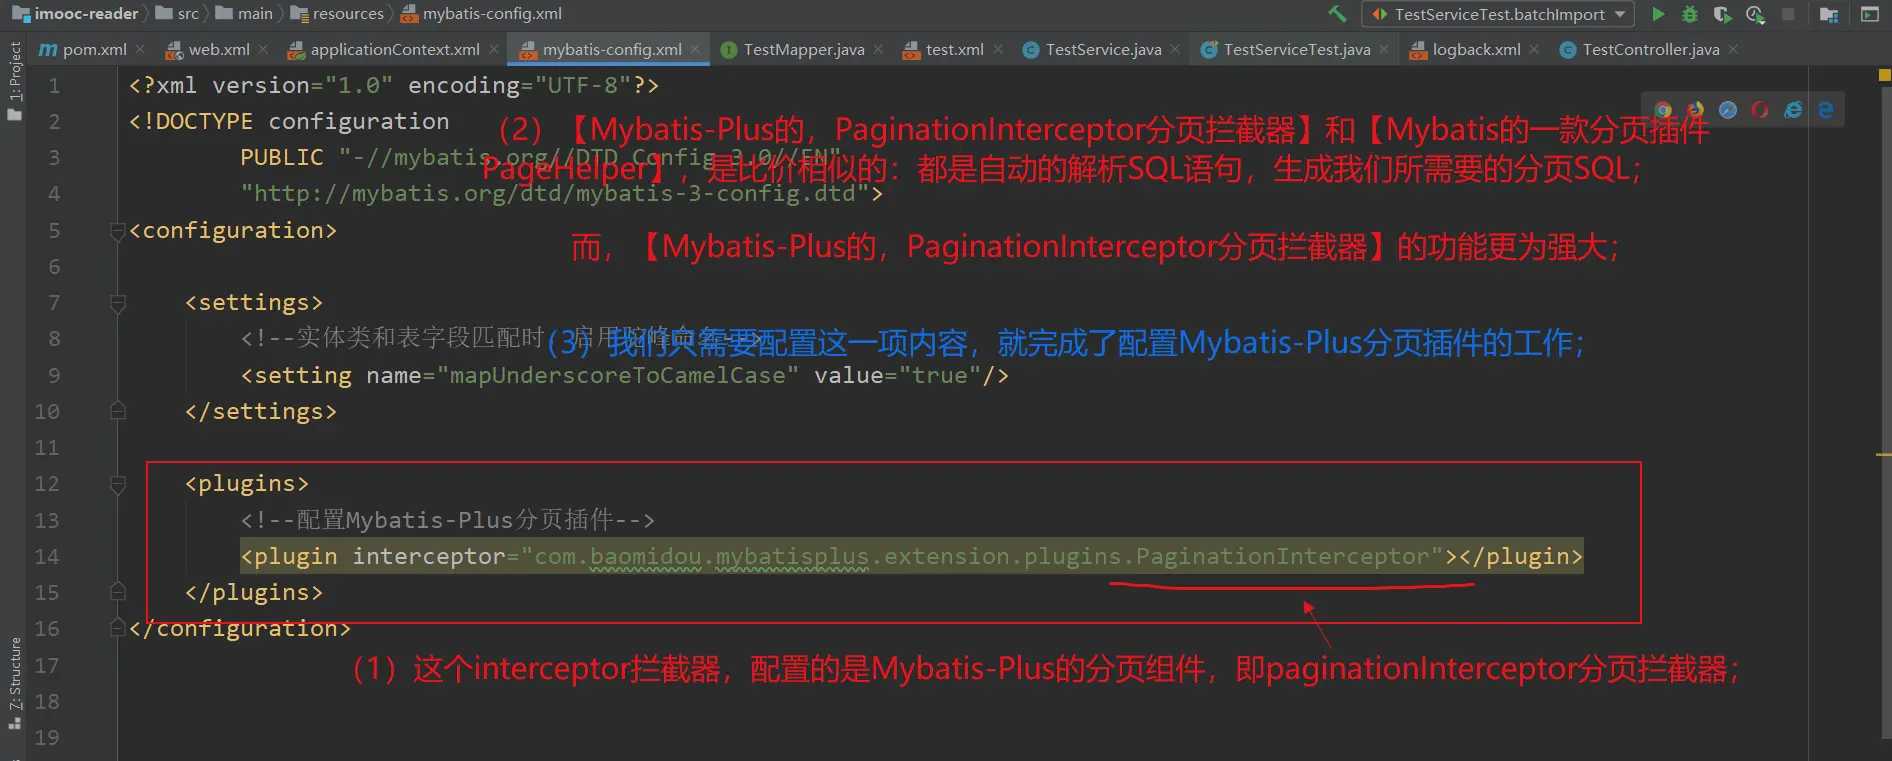Click line number 9 in the gutter

coord(54,376)
